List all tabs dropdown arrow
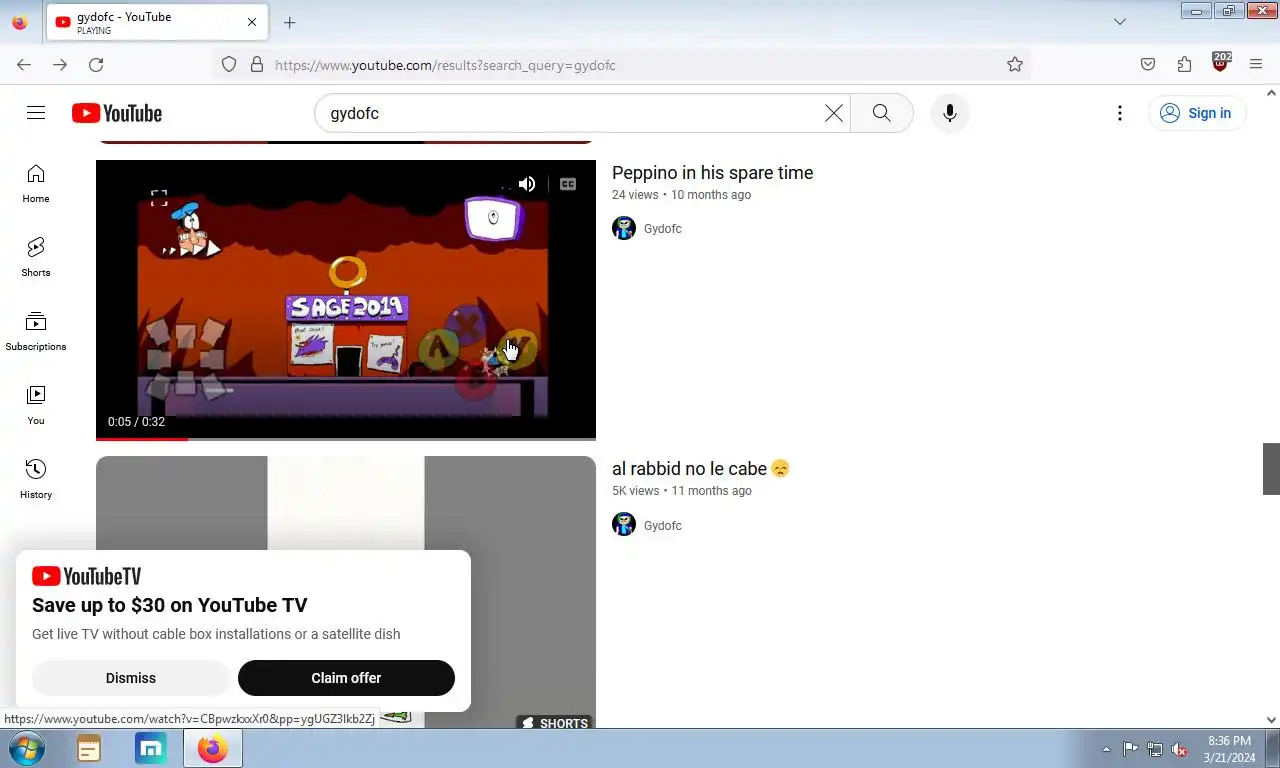Screen dimensions: 1280x768 coord(1120,22)
